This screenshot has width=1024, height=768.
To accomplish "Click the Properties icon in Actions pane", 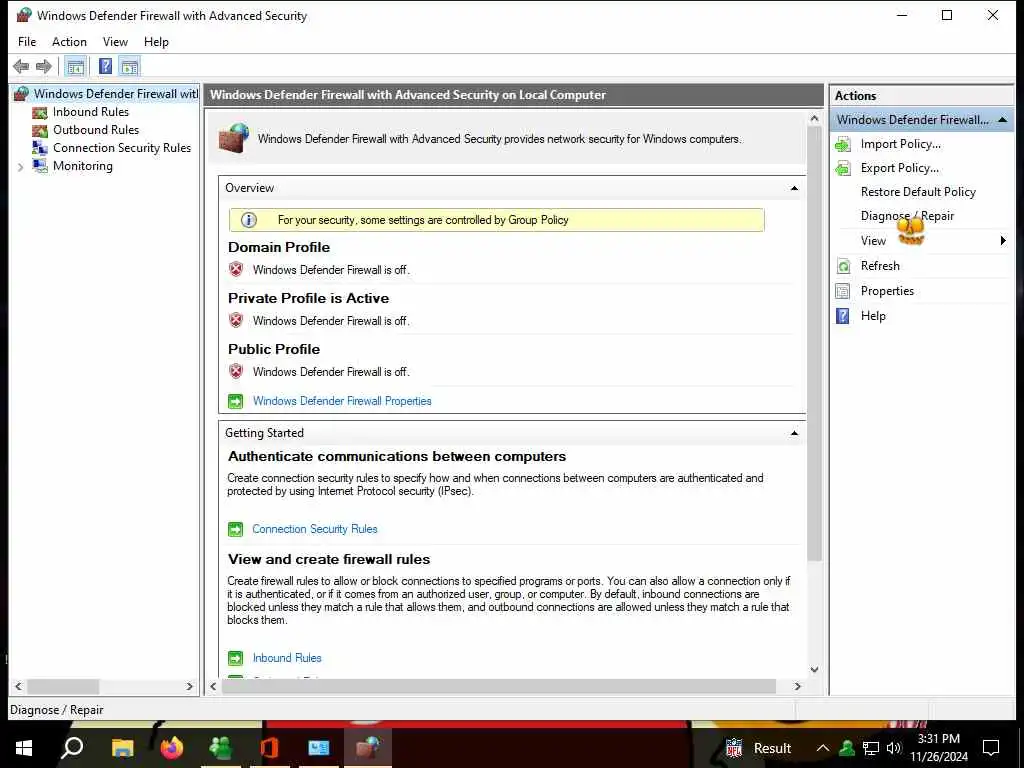I will coord(843,291).
